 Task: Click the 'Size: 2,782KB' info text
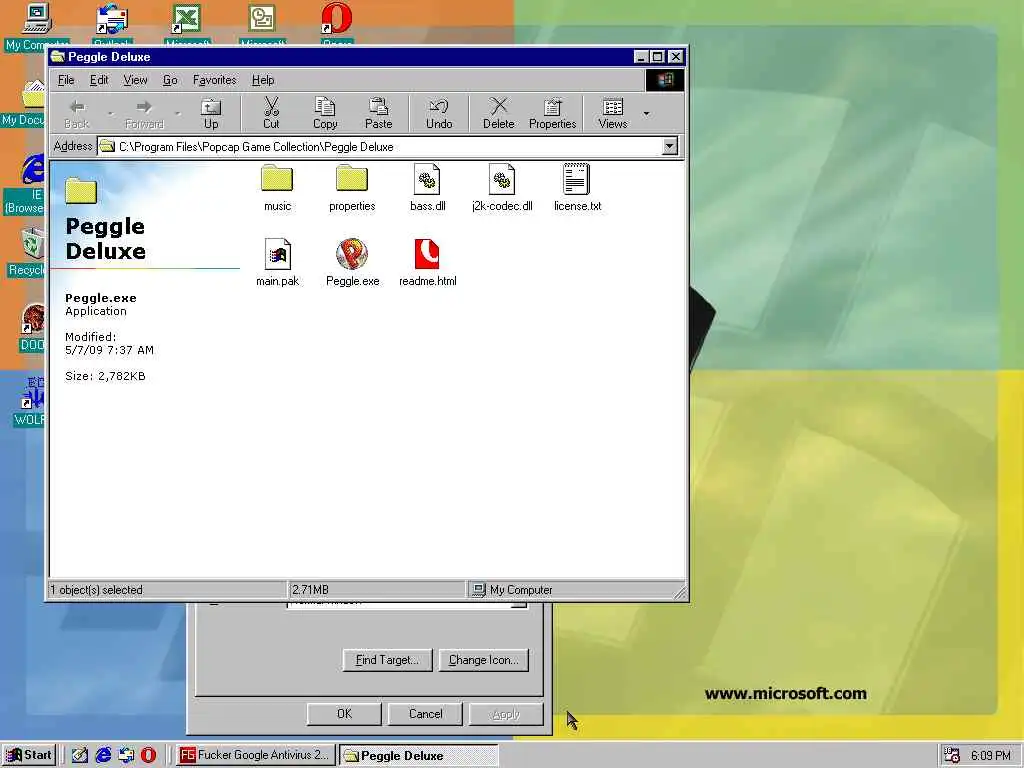105,376
